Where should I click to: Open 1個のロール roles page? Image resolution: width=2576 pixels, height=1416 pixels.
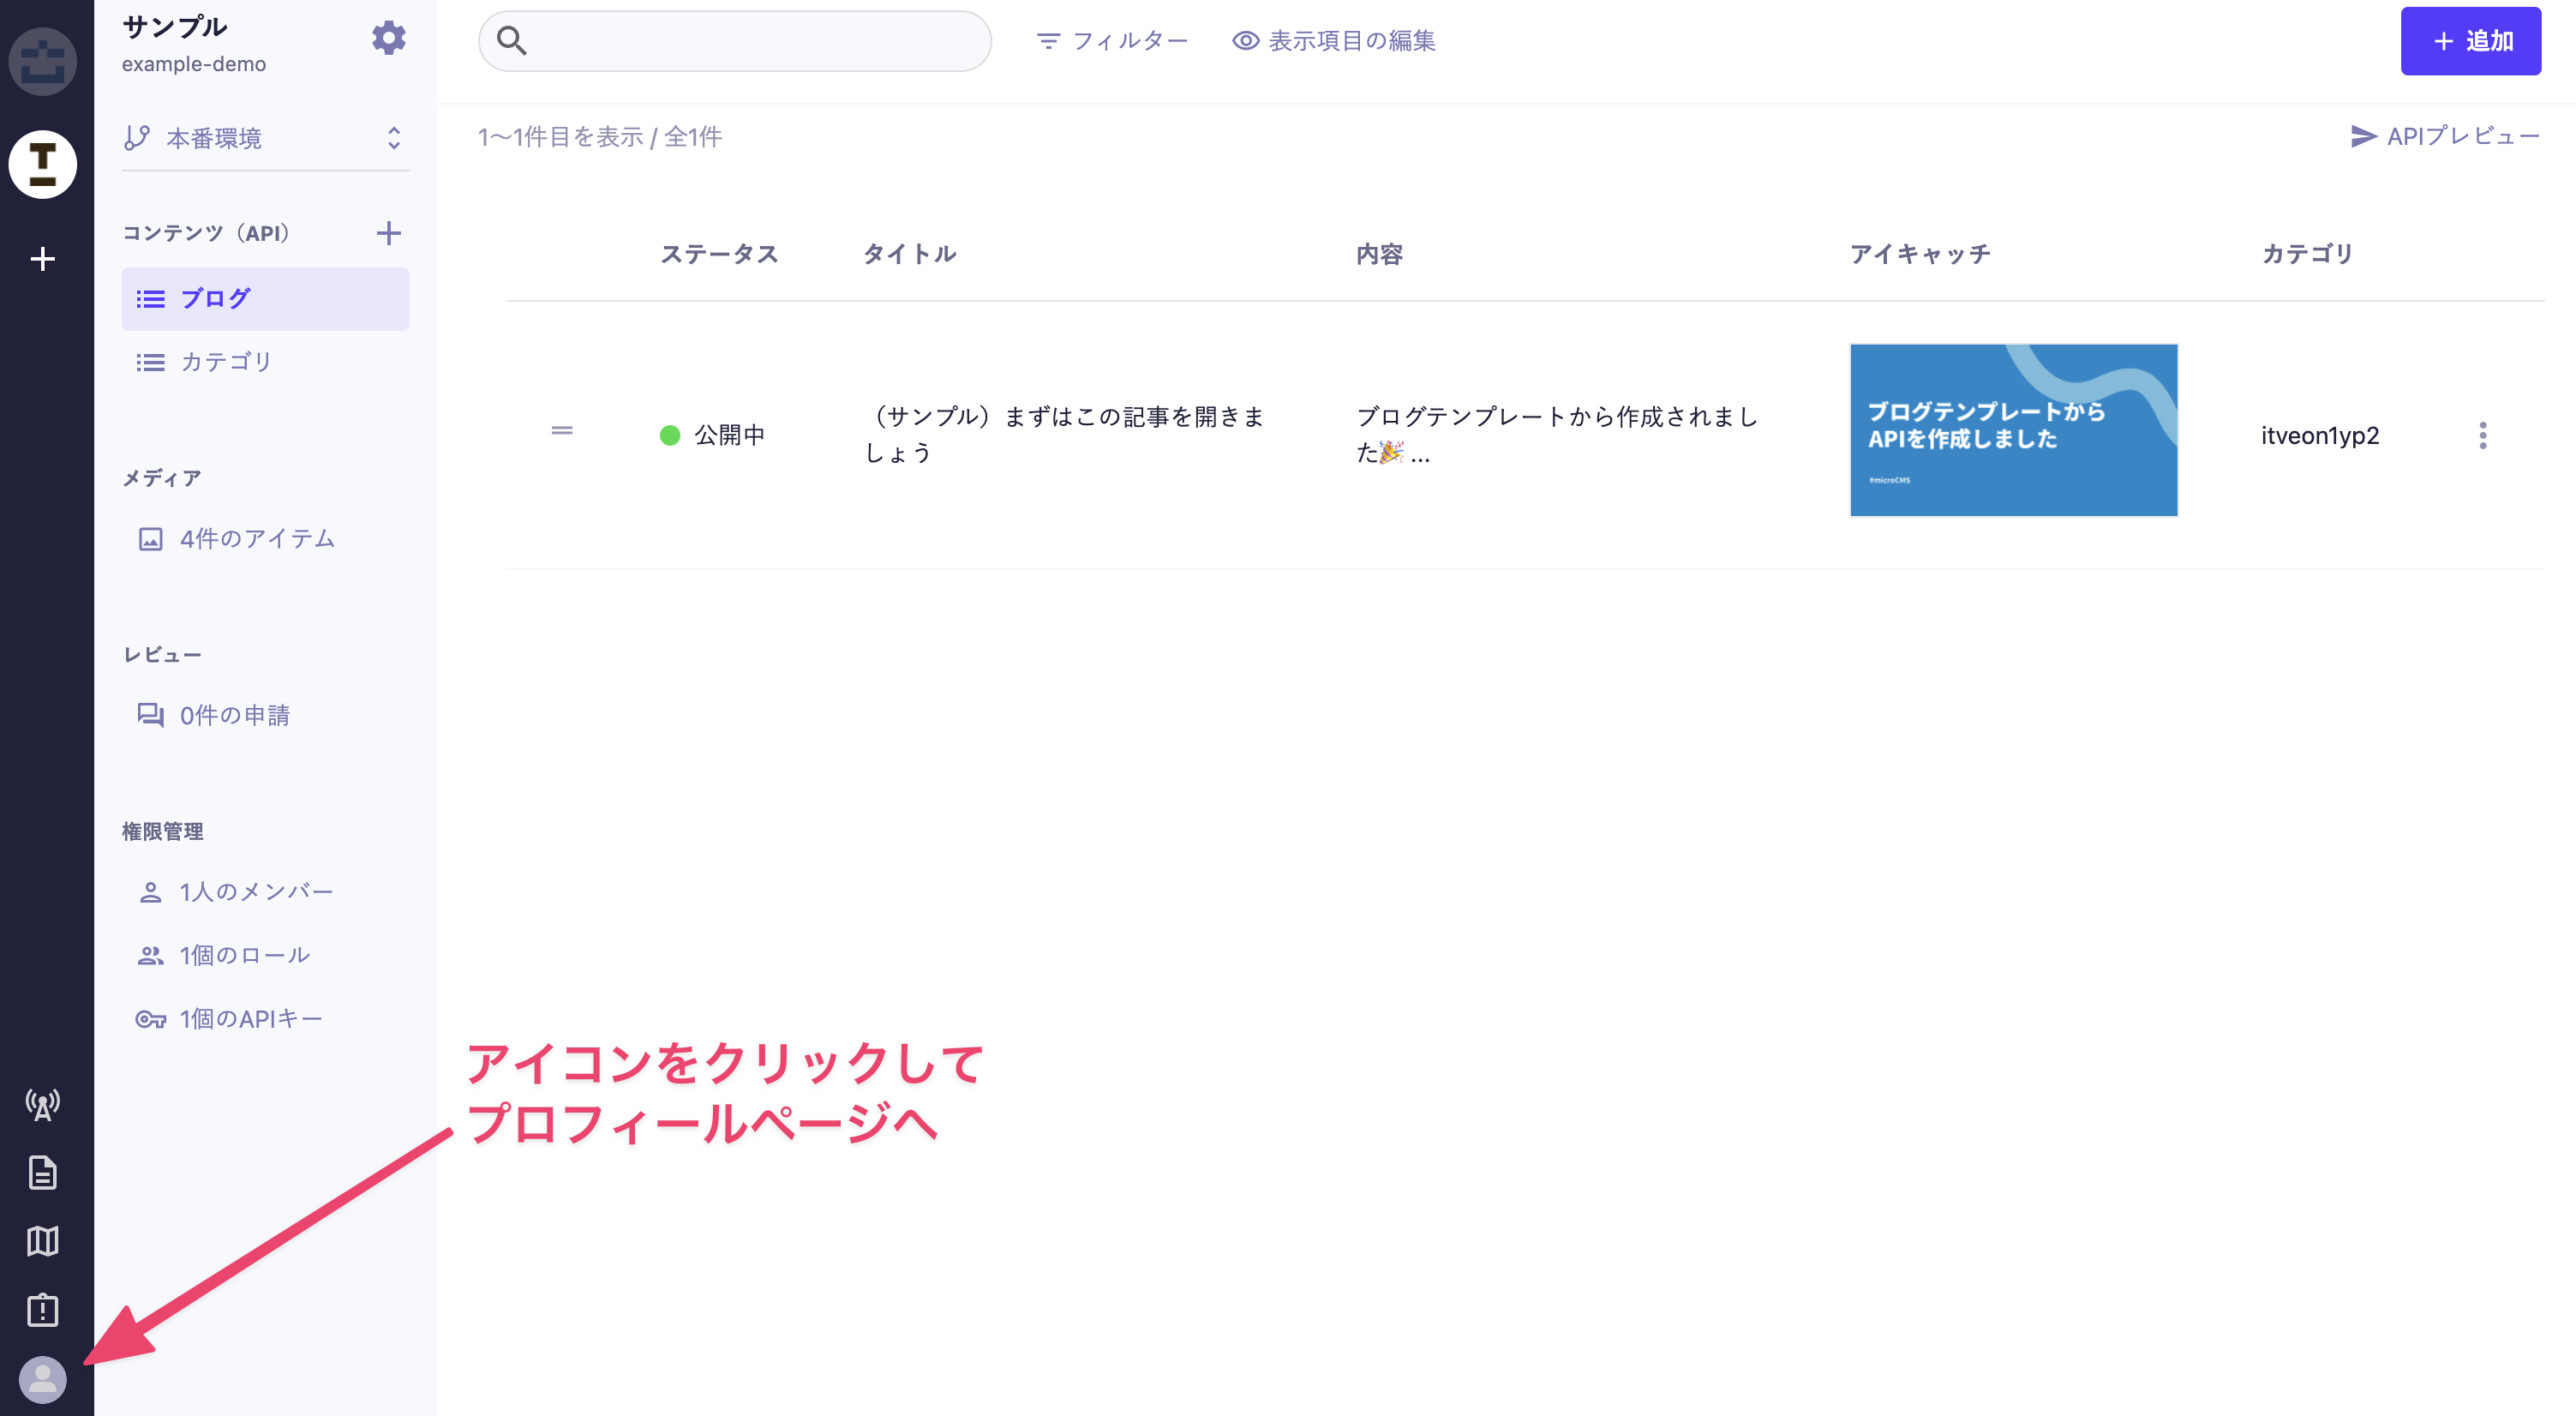click(x=265, y=955)
